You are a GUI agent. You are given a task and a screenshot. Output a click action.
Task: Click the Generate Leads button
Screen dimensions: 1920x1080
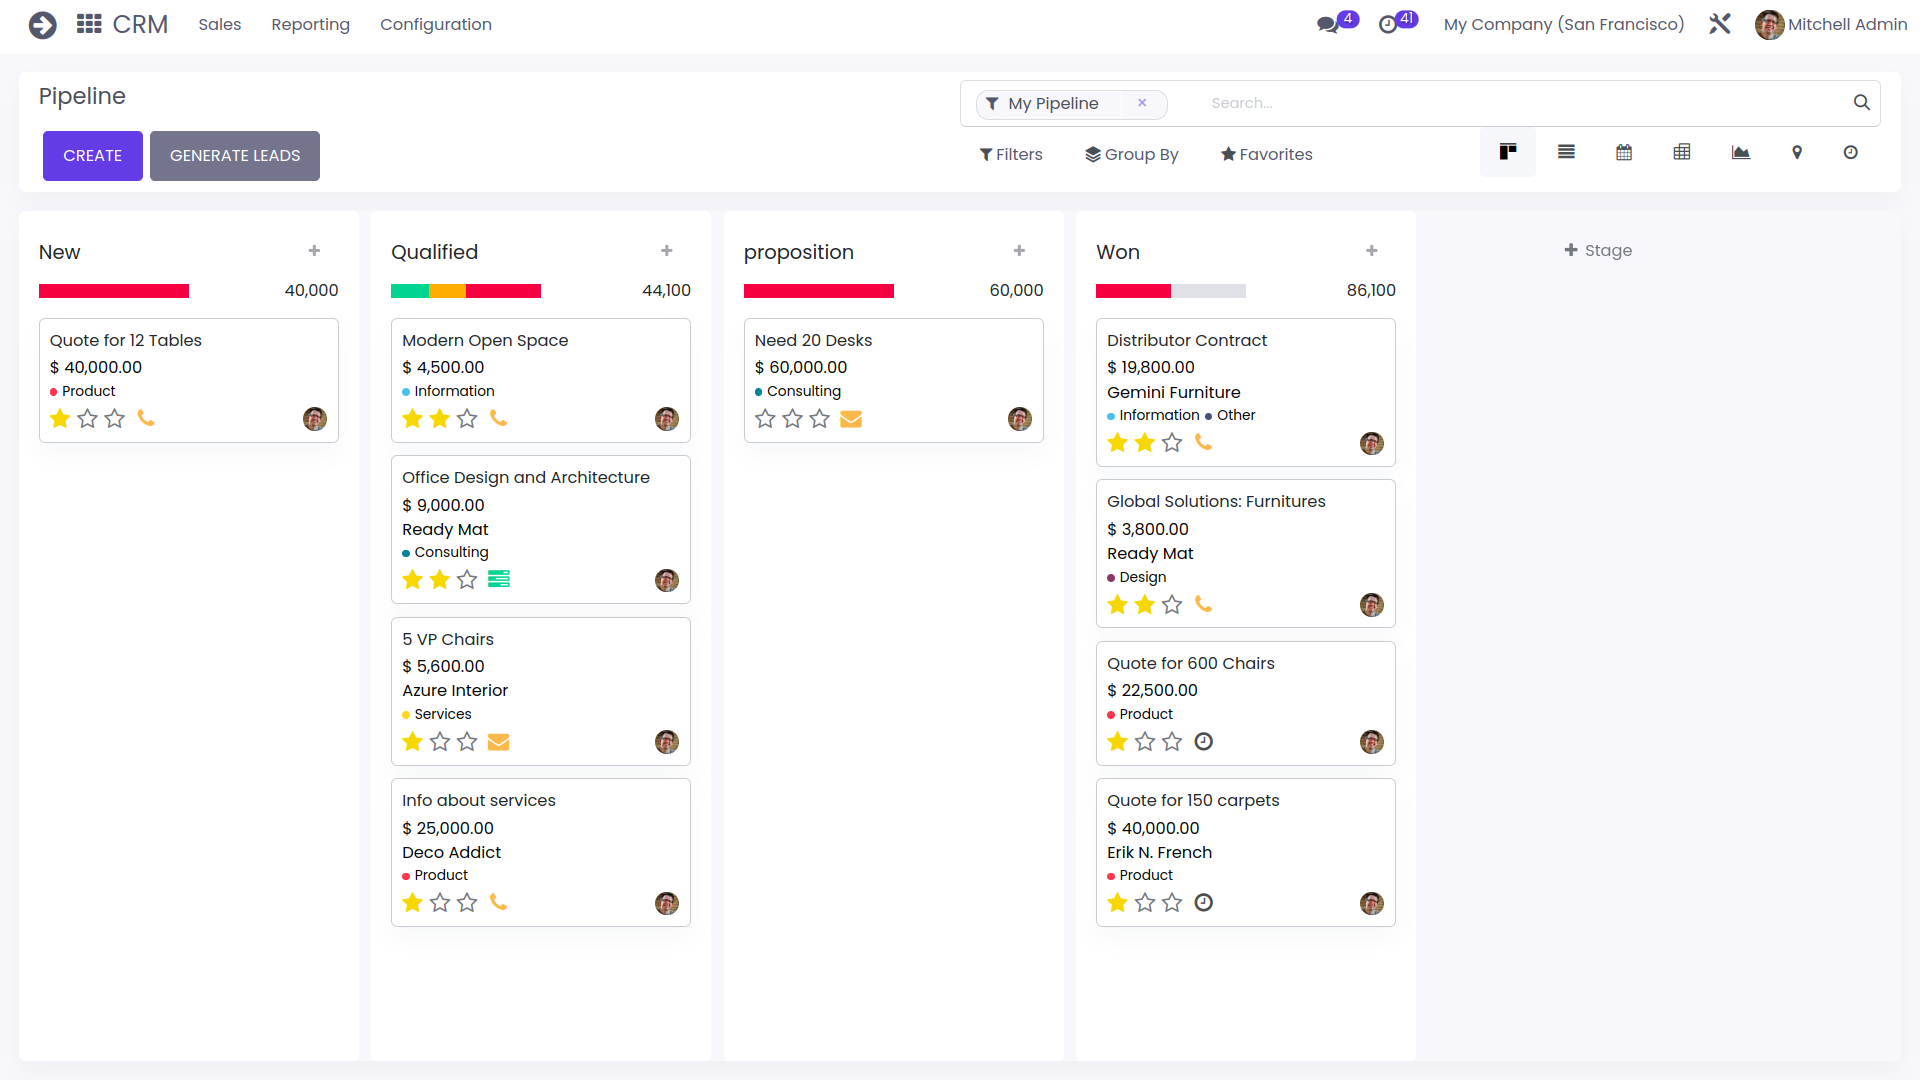click(235, 155)
